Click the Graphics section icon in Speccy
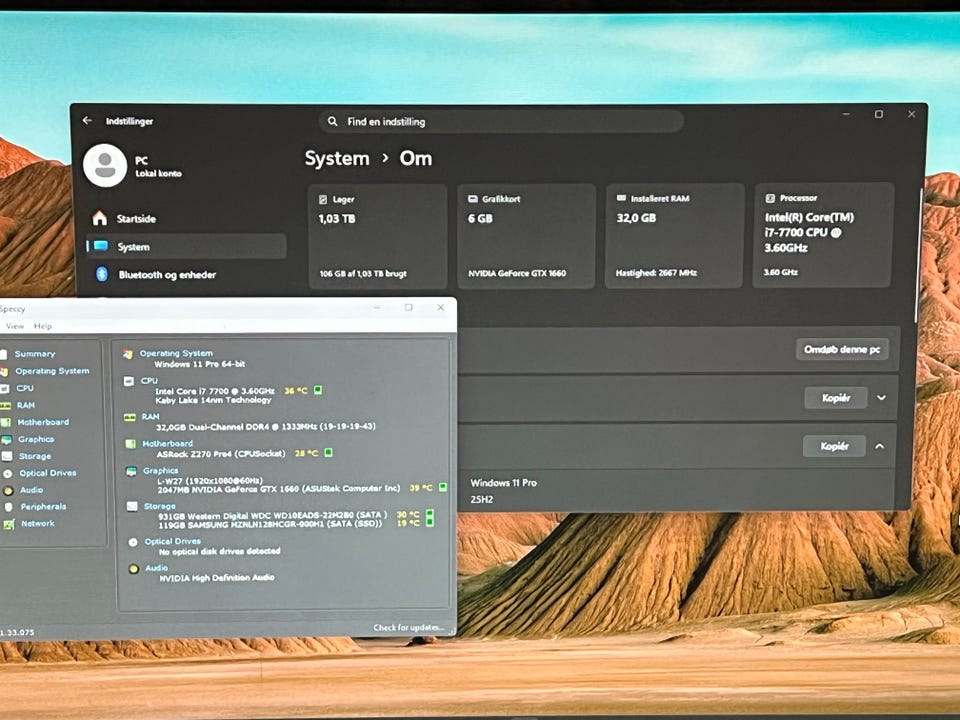 click(x=131, y=471)
